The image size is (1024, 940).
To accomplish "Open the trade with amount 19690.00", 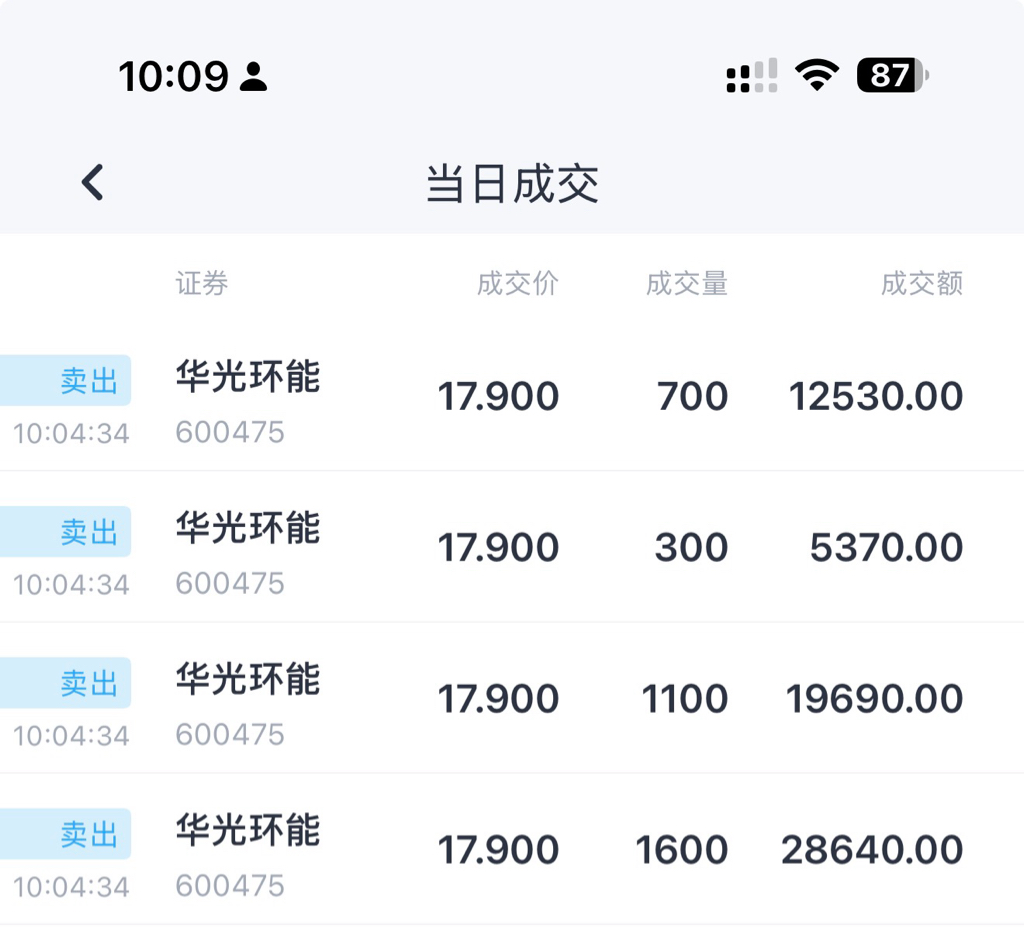I will pyautogui.click(x=874, y=699).
